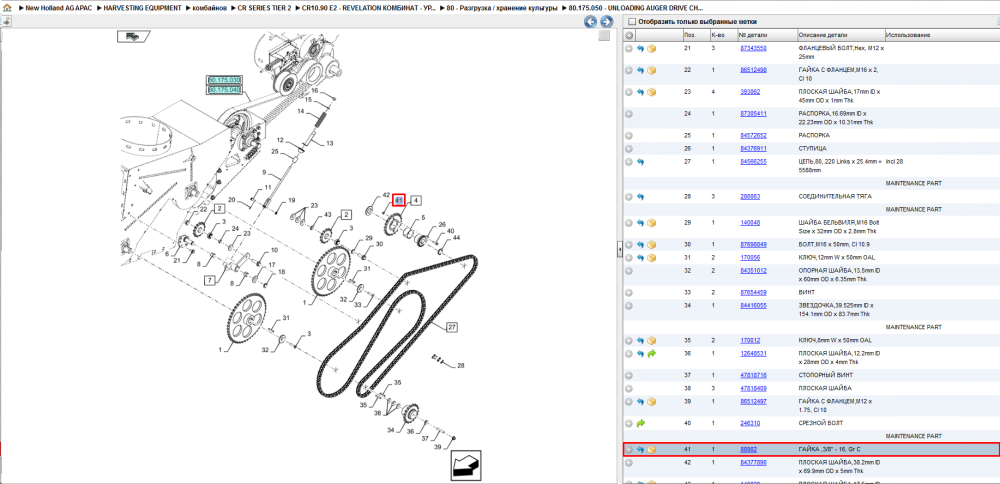Click box icon for bolt 87696849
Screen dimensions: 1000x484
tap(651, 245)
